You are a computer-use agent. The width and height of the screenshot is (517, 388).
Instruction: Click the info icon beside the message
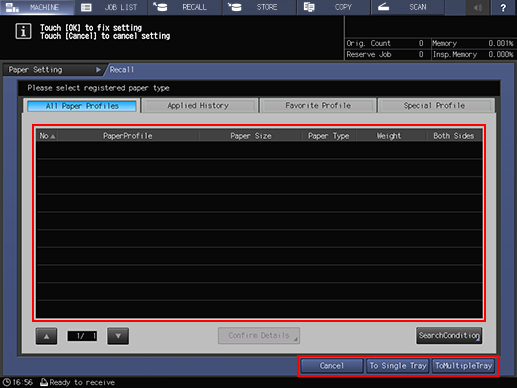(23, 31)
